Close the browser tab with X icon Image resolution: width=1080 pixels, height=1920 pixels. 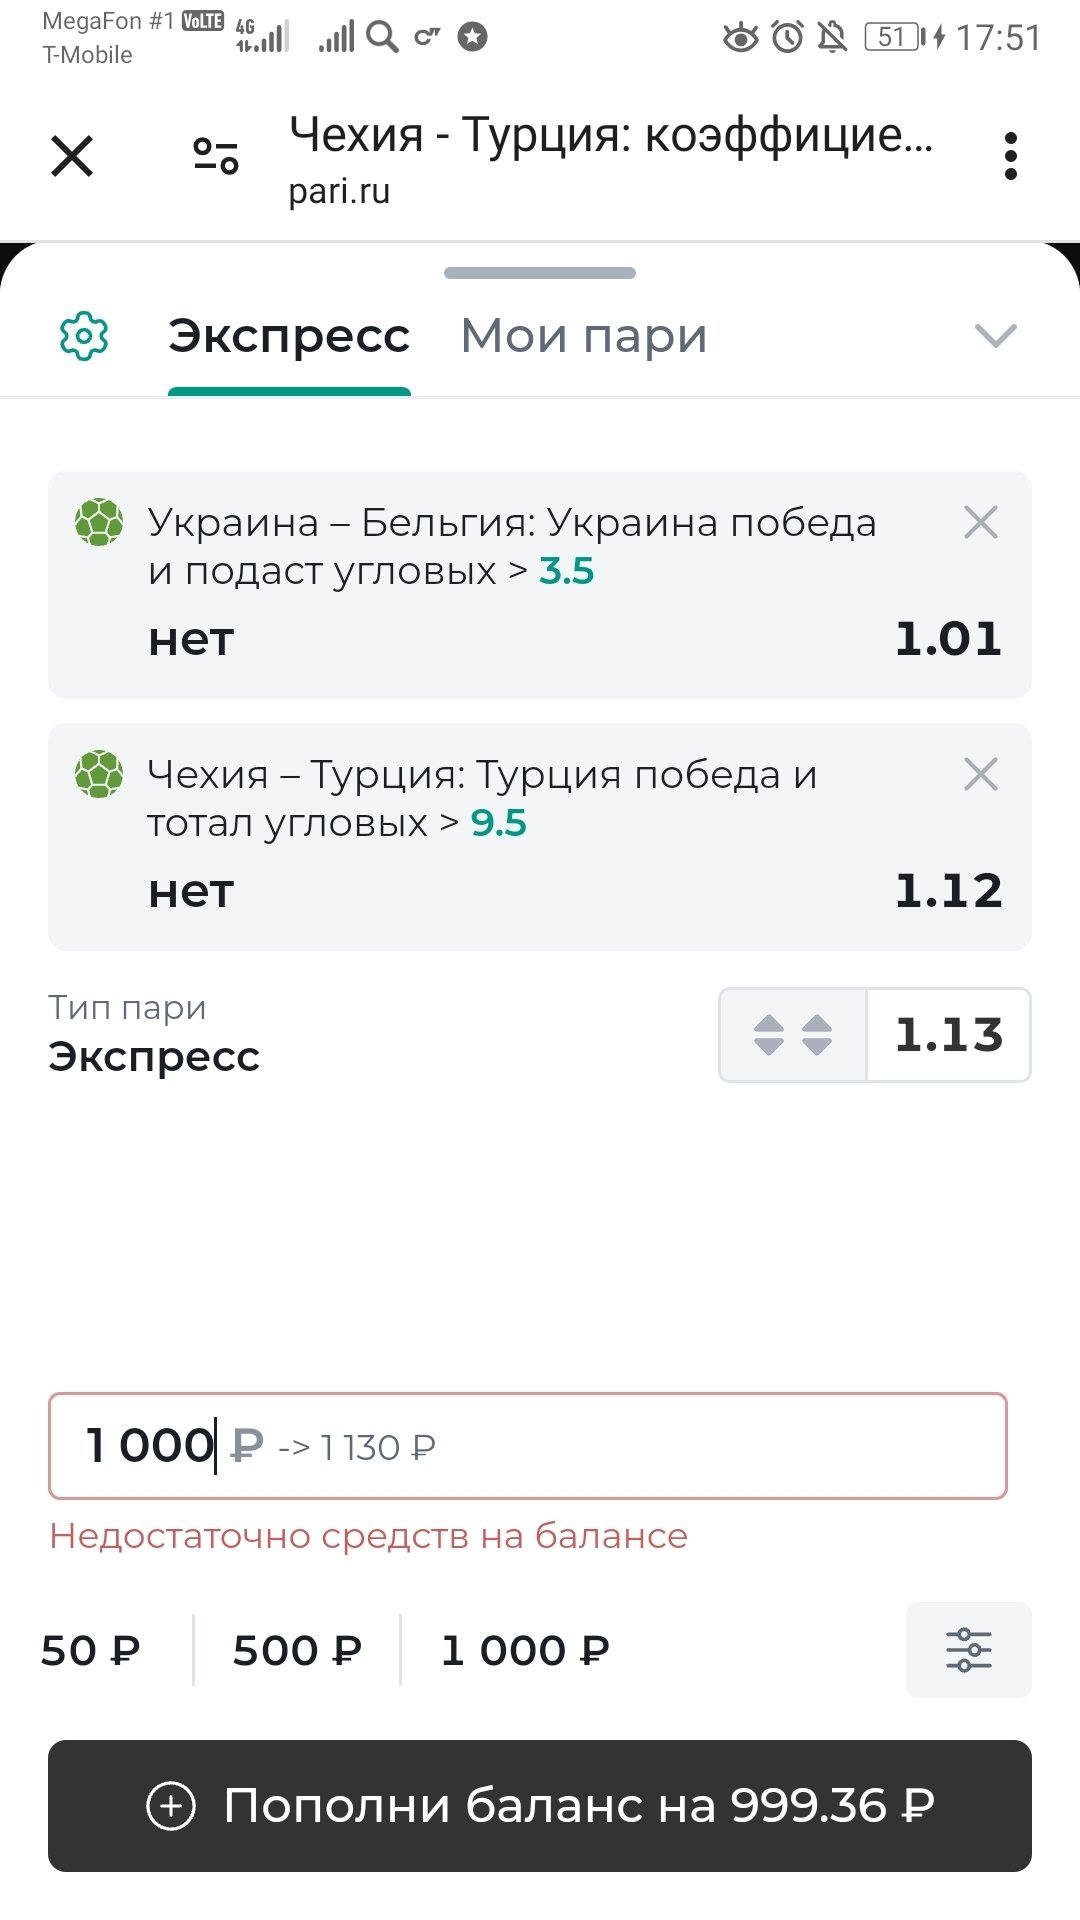tap(72, 156)
